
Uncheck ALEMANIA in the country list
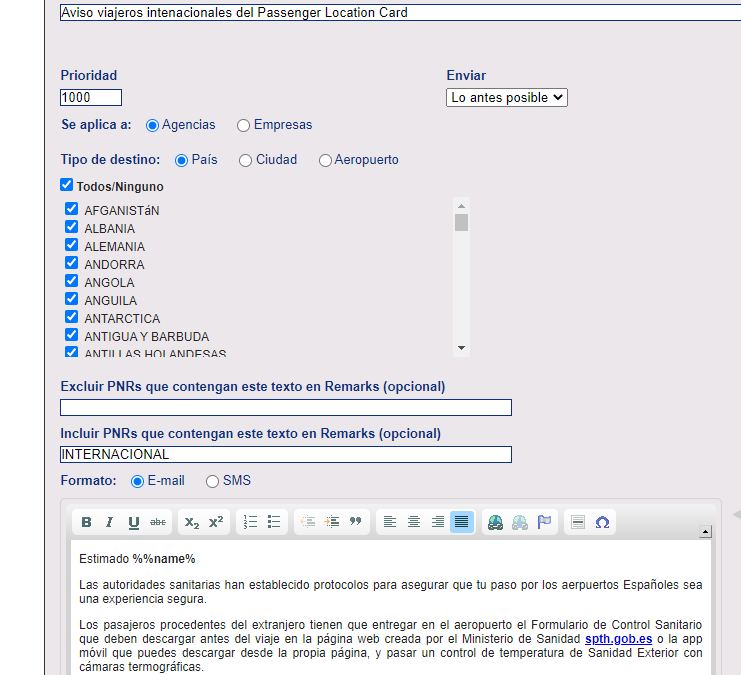coord(72,245)
